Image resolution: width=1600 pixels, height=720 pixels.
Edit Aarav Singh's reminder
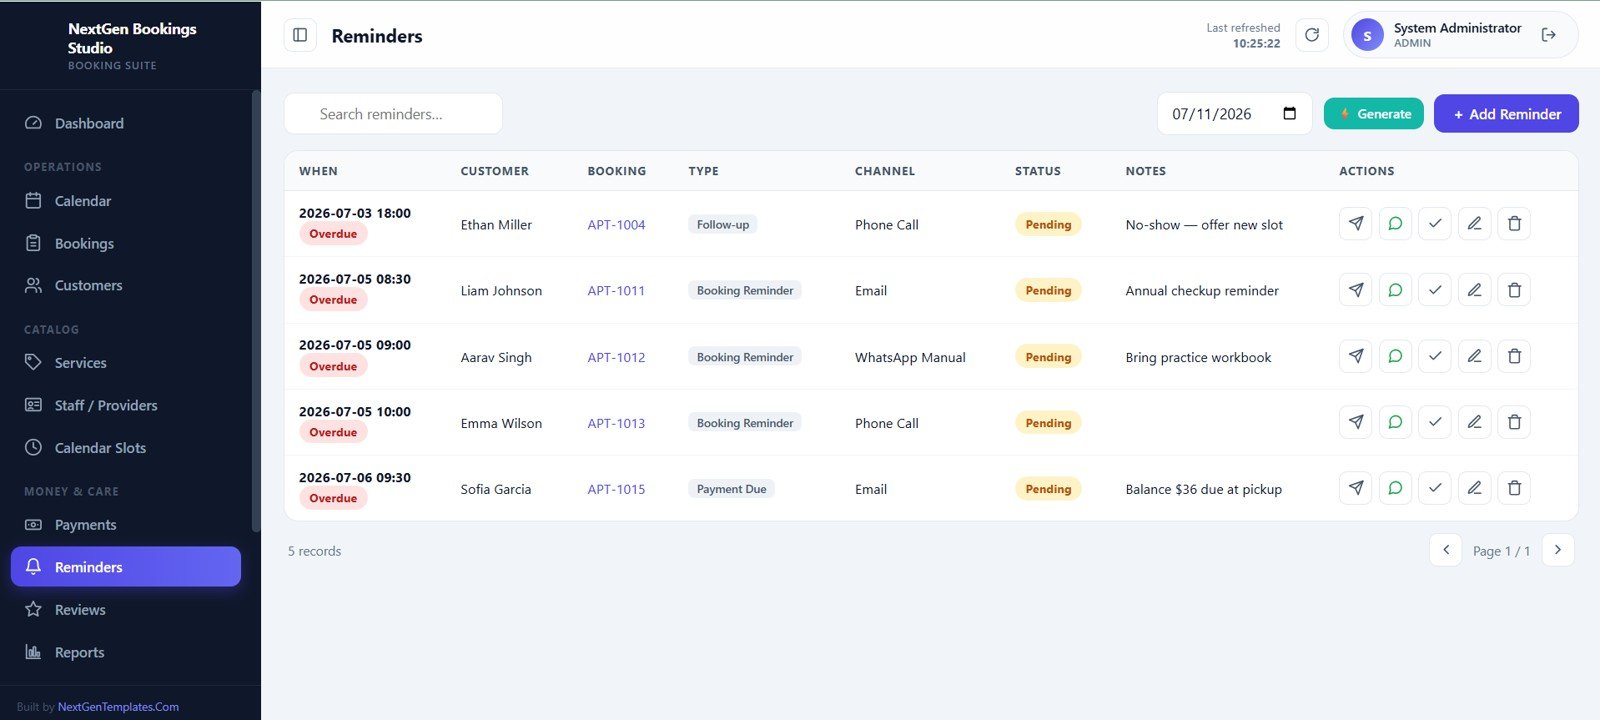click(1475, 356)
